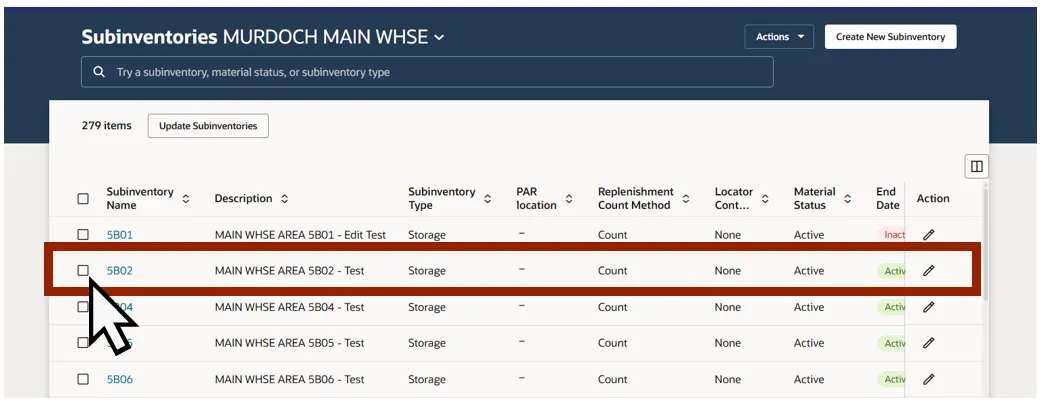This screenshot has width=1043, height=403.
Task: Open the 5B02 subinventory link
Action: pyautogui.click(x=120, y=271)
